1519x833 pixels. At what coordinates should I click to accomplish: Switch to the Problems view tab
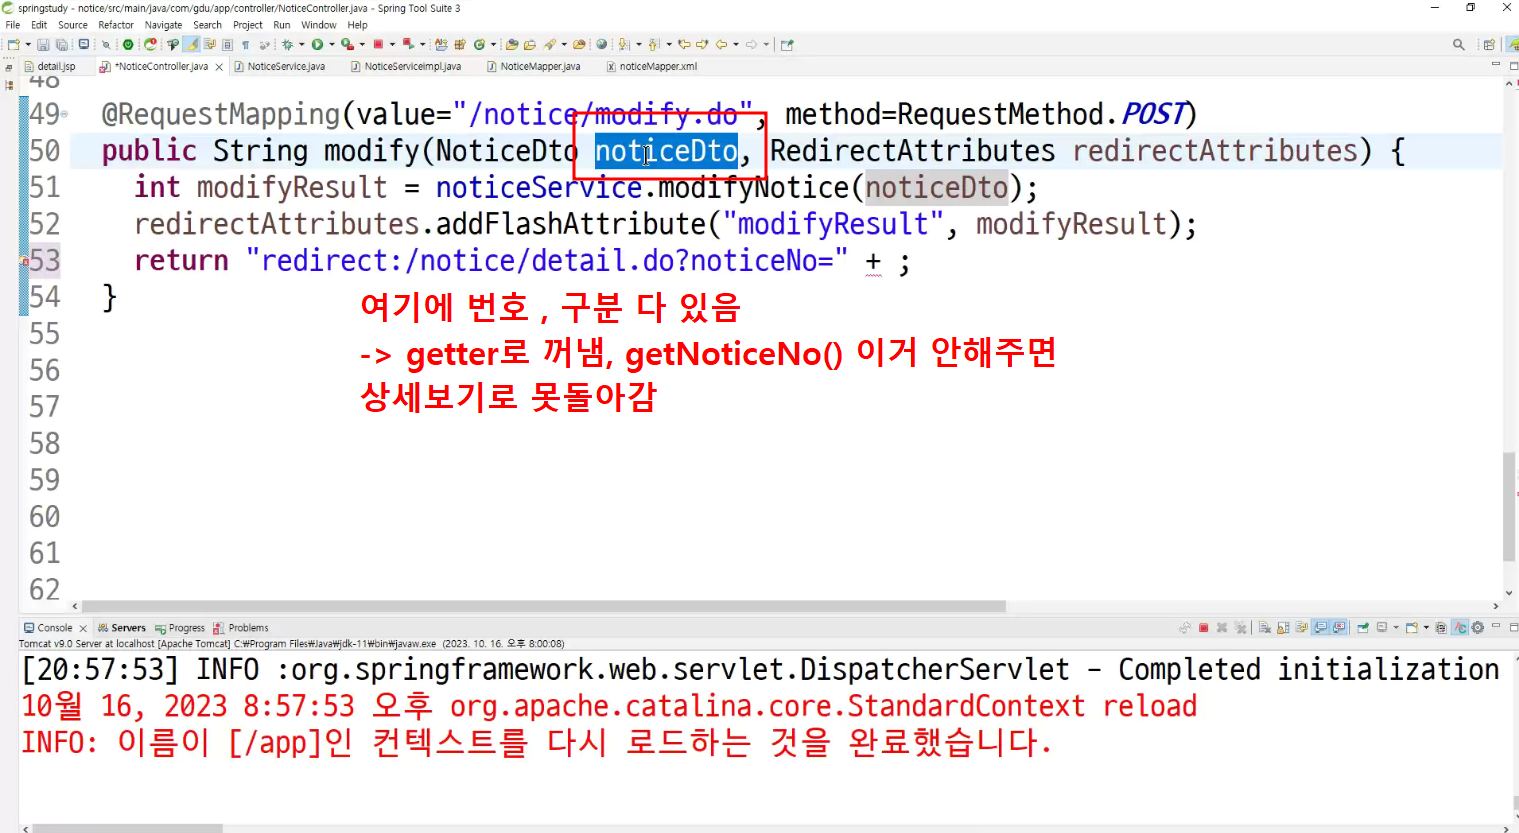coord(240,628)
